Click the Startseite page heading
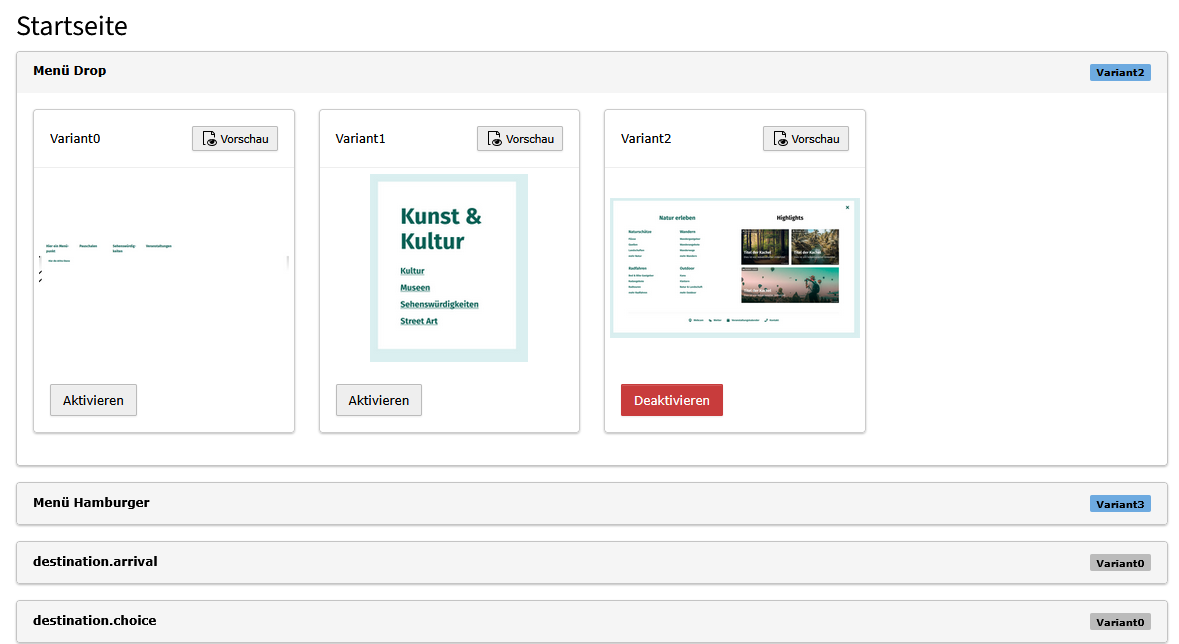The height and width of the screenshot is (644, 1179). 72,26
